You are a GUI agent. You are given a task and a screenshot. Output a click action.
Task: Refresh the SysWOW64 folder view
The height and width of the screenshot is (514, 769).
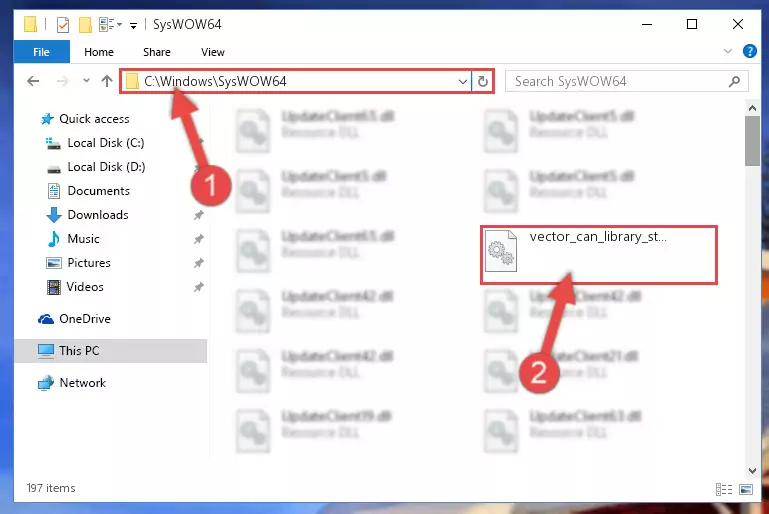483,81
